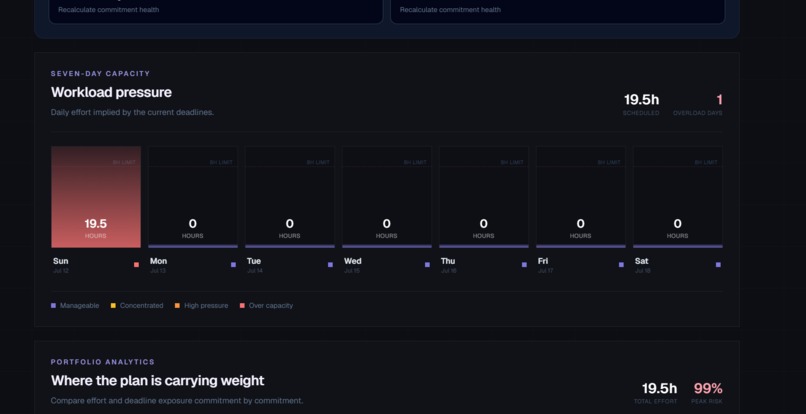Choose the Saturday 0 hours capacity bar
The width and height of the screenshot is (806, 414).
pos(678,197)
